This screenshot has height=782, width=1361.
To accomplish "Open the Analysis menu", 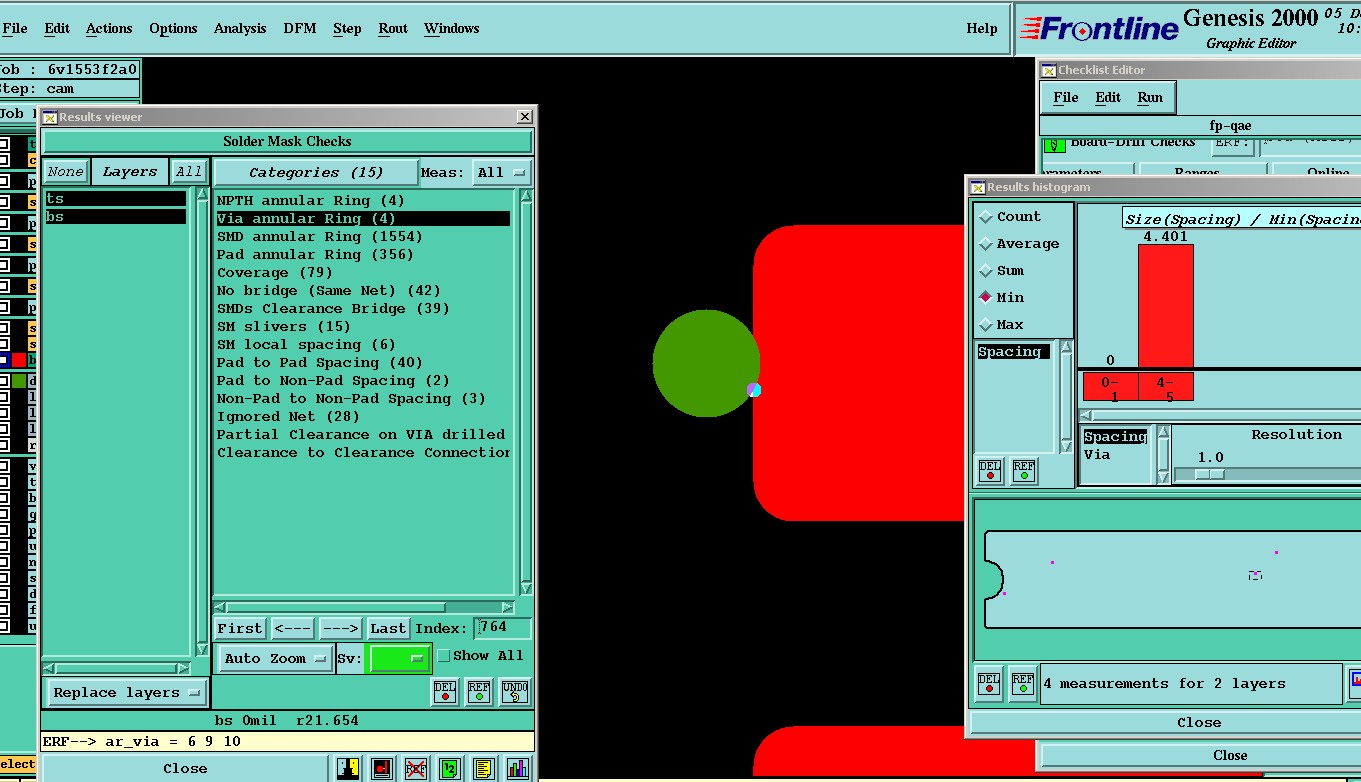I will pos(240,28).
